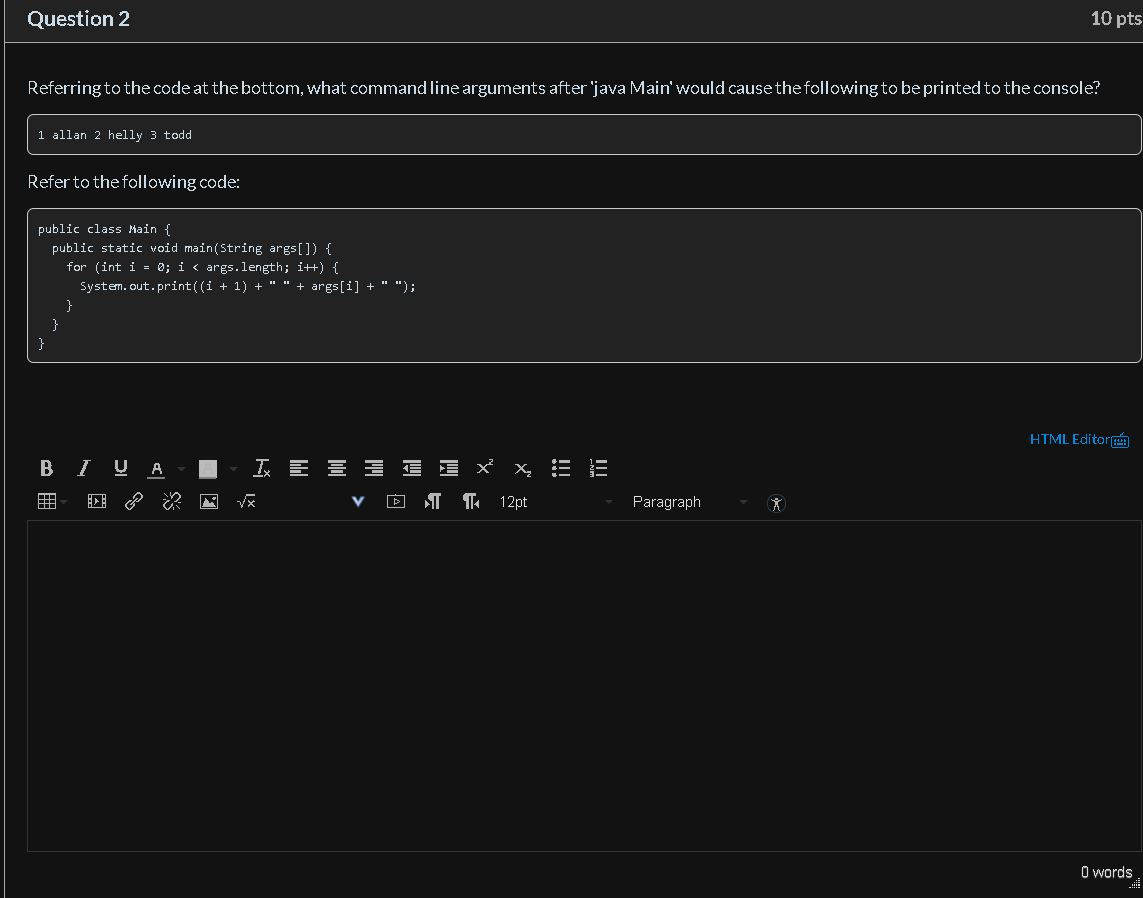Set text direction right-to-left
Screen dimensions: 1143x898
[x=471, y=501]
